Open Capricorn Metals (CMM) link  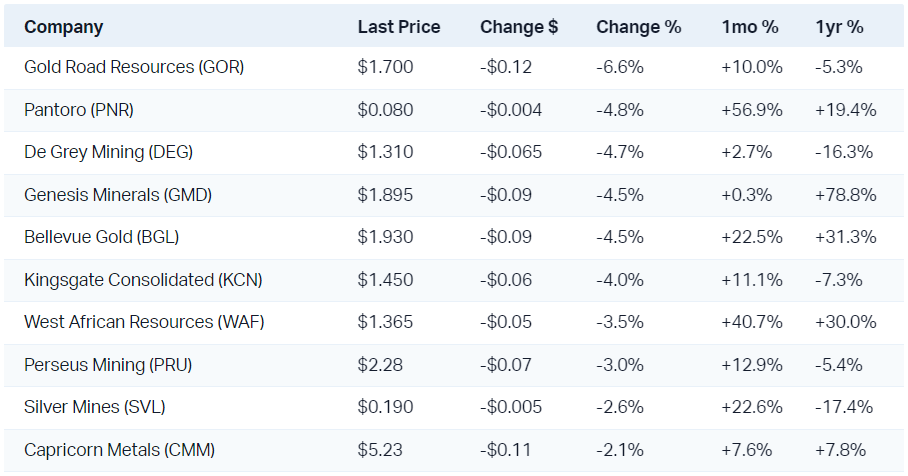(x=119, y=450)
